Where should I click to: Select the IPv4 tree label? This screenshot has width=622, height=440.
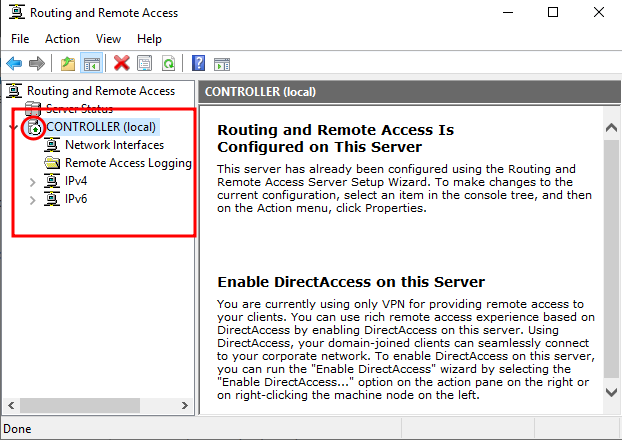click(x=76, y=181)
